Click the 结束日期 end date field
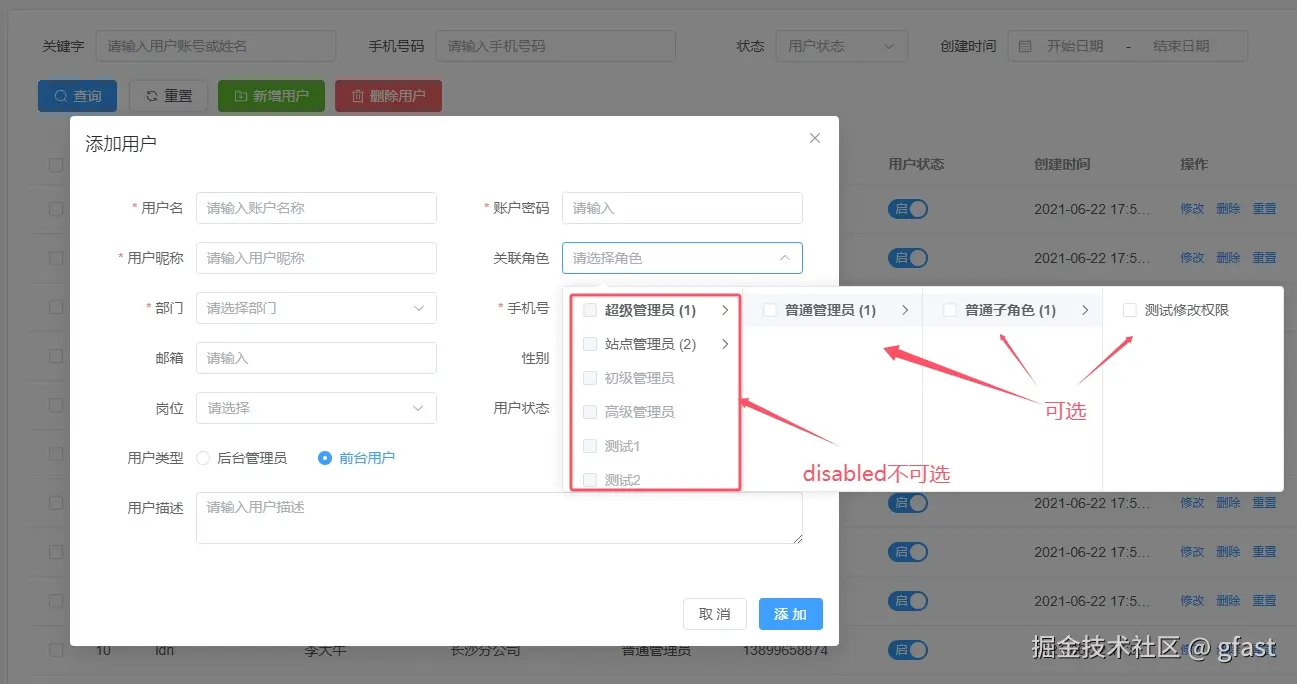The image size is (1297, 684). (1181, 46)
